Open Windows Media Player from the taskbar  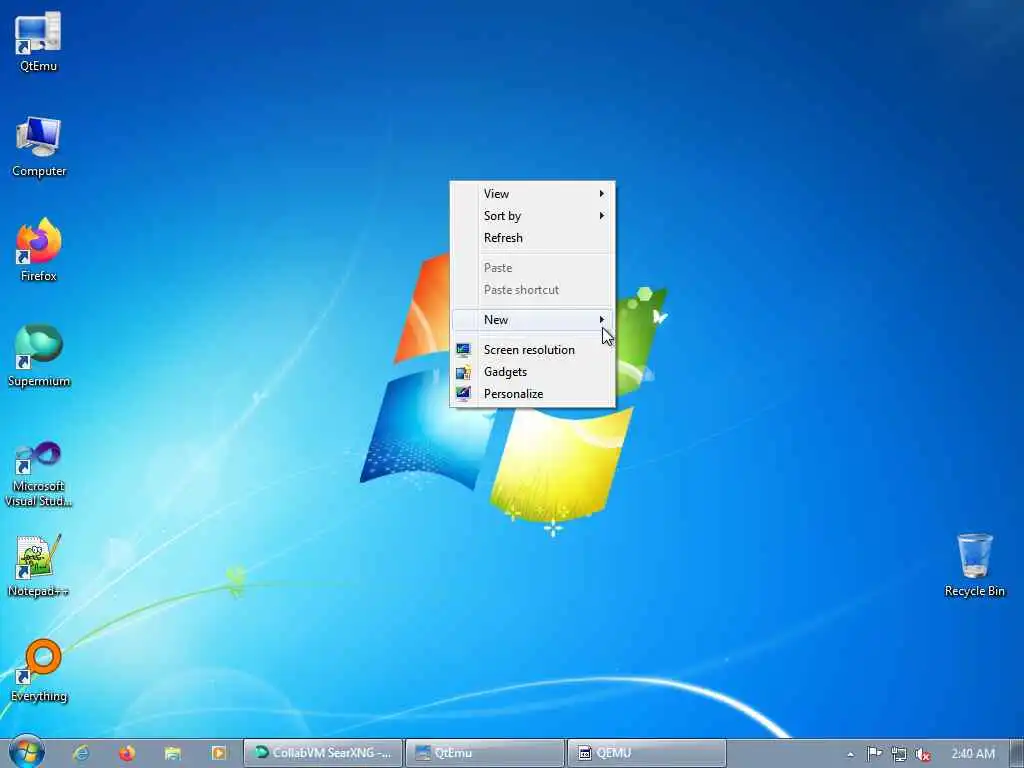coord(218,753)
